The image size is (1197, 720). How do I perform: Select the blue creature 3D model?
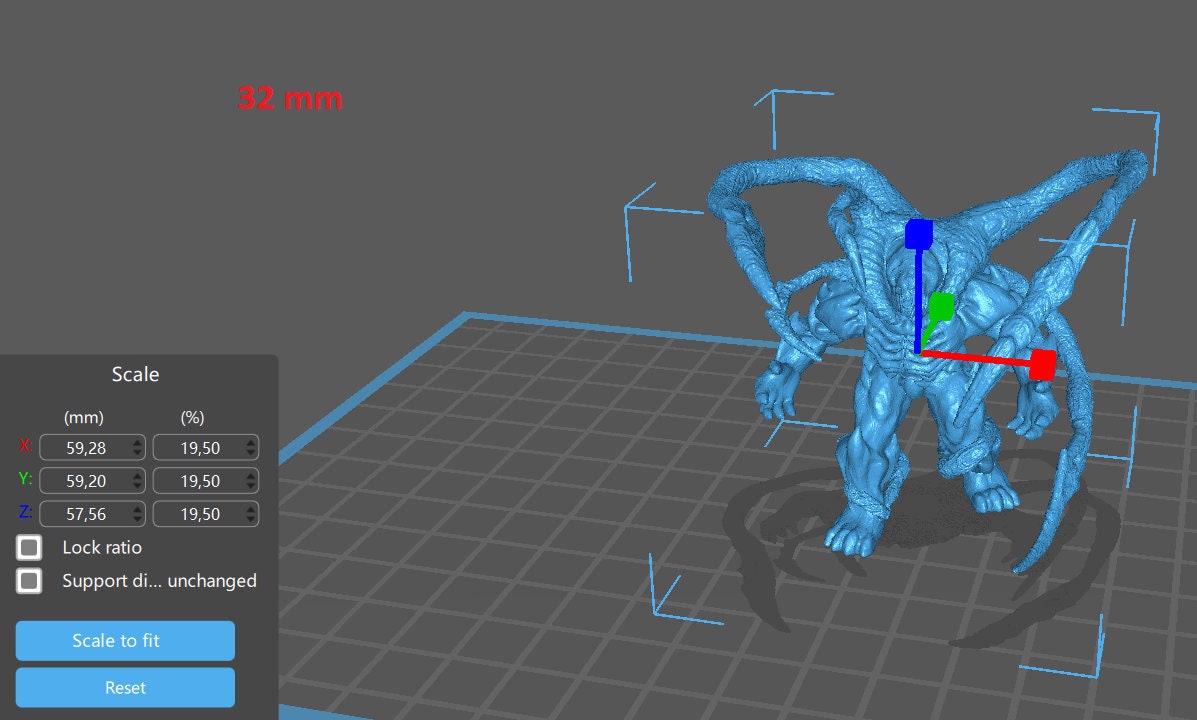click(880, 430)
